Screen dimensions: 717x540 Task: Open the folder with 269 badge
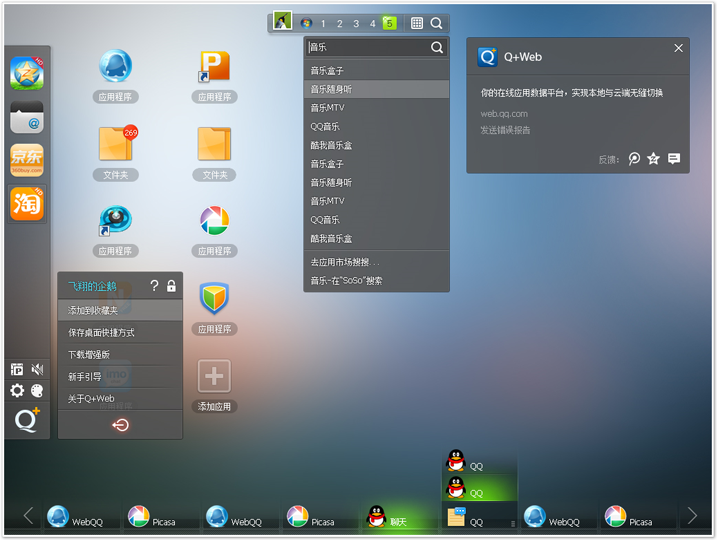tap(117, 143)
